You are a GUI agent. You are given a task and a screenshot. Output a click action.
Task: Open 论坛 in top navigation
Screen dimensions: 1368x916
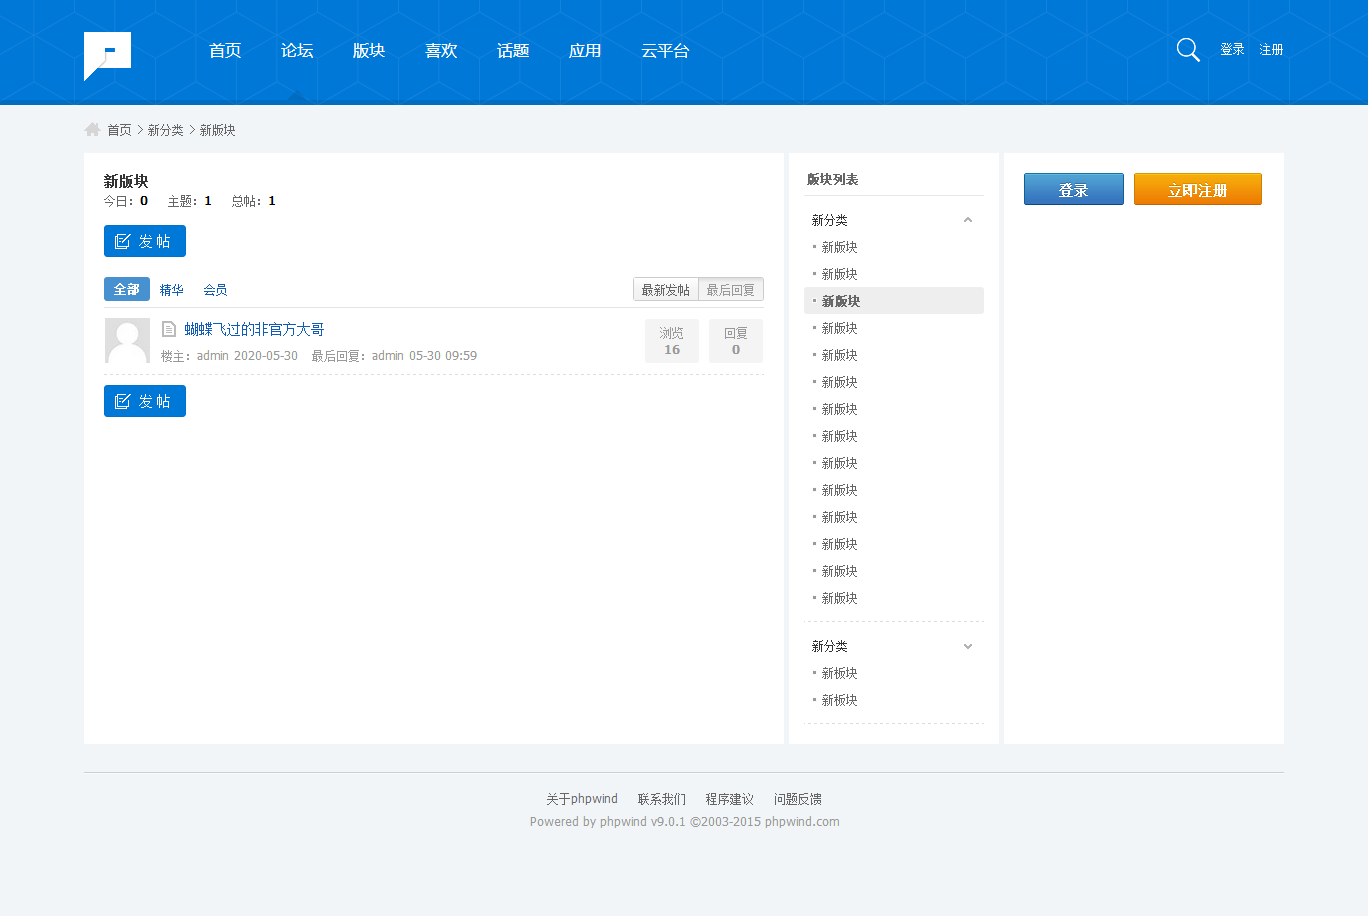297,51
